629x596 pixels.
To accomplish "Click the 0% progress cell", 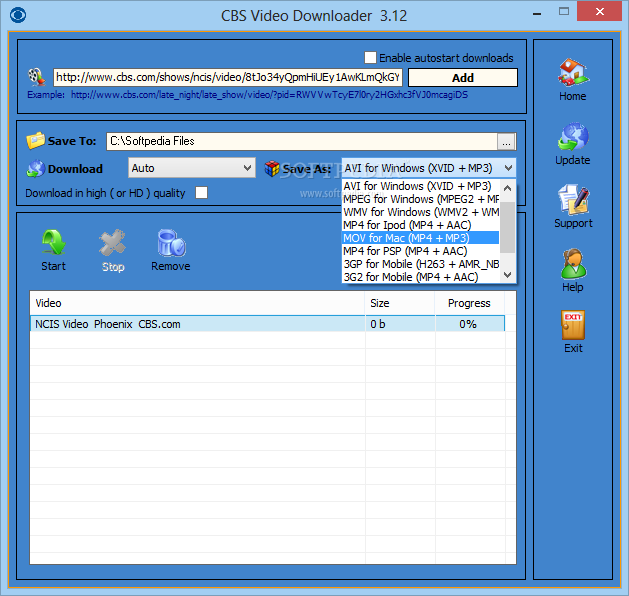I will pos(469,324).
